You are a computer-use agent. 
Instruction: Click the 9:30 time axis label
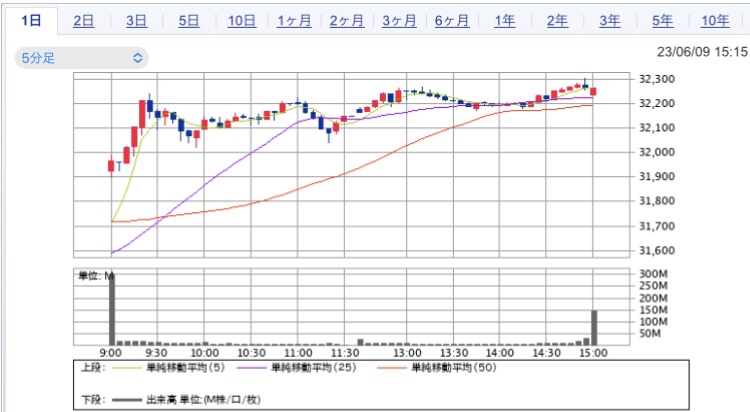(156, 353)
